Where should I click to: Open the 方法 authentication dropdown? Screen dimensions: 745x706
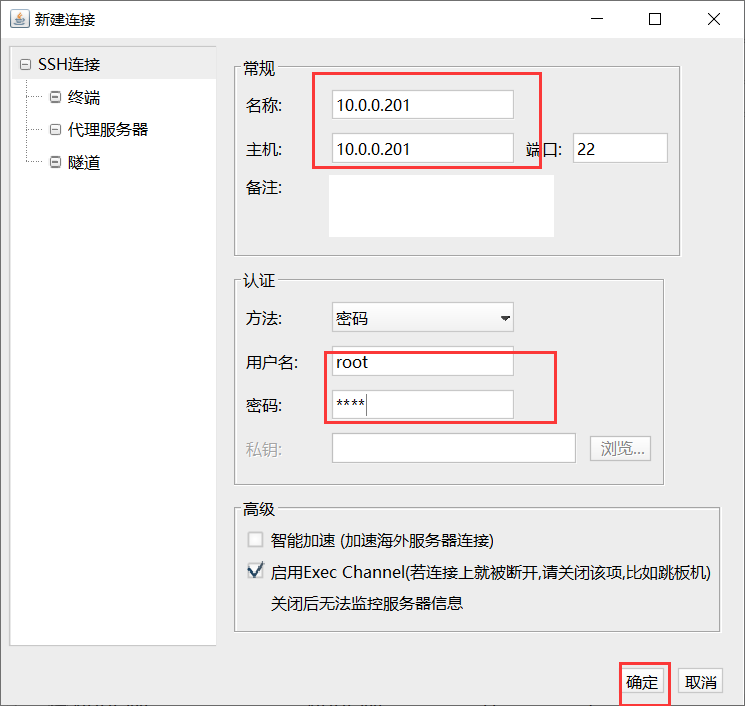click(422, 317)
